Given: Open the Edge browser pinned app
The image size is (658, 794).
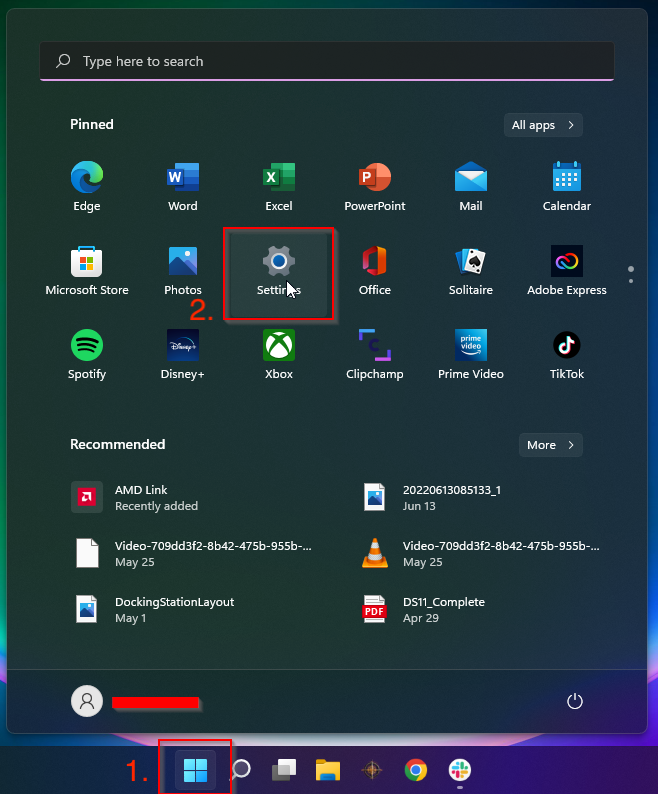Looking at the screenshot, I should (x=87, y=186).
